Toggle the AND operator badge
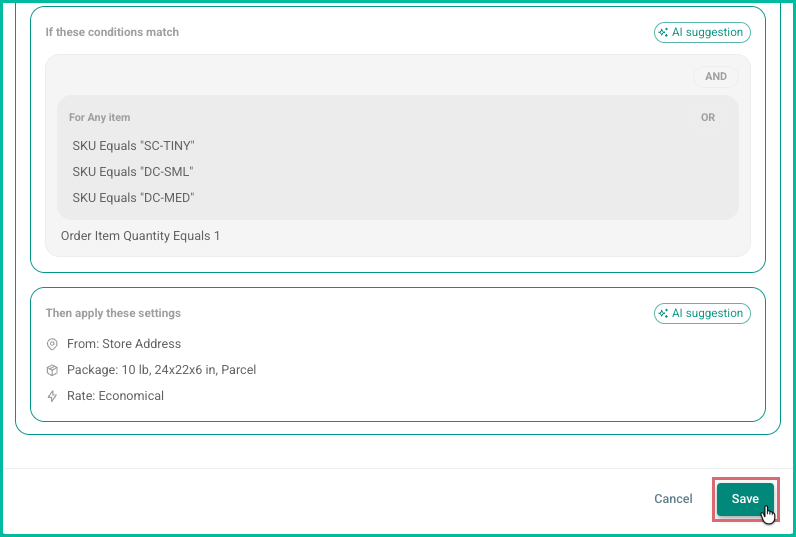Viewport: 796px width, 537px height. (716, 77)
